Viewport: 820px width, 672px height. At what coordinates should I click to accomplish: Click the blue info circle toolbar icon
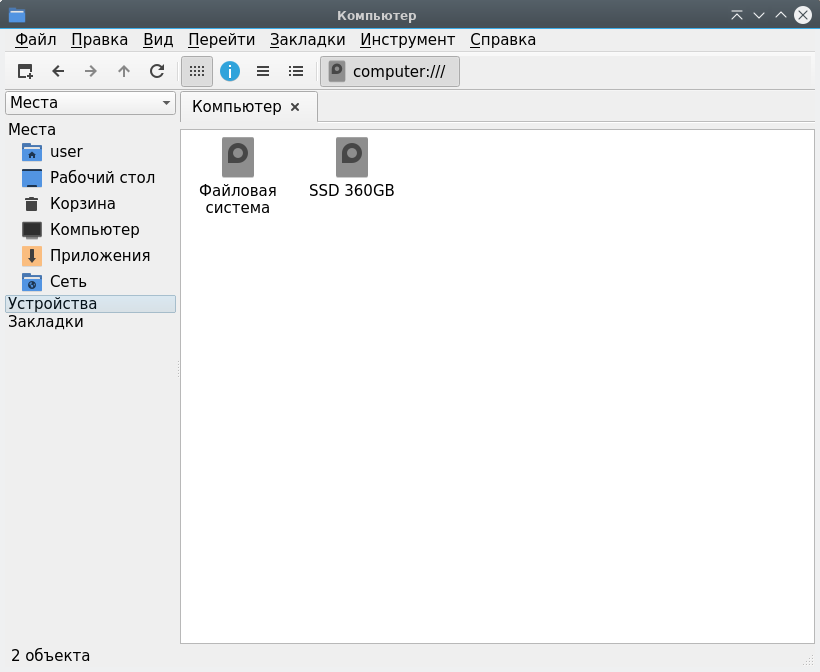230,71
